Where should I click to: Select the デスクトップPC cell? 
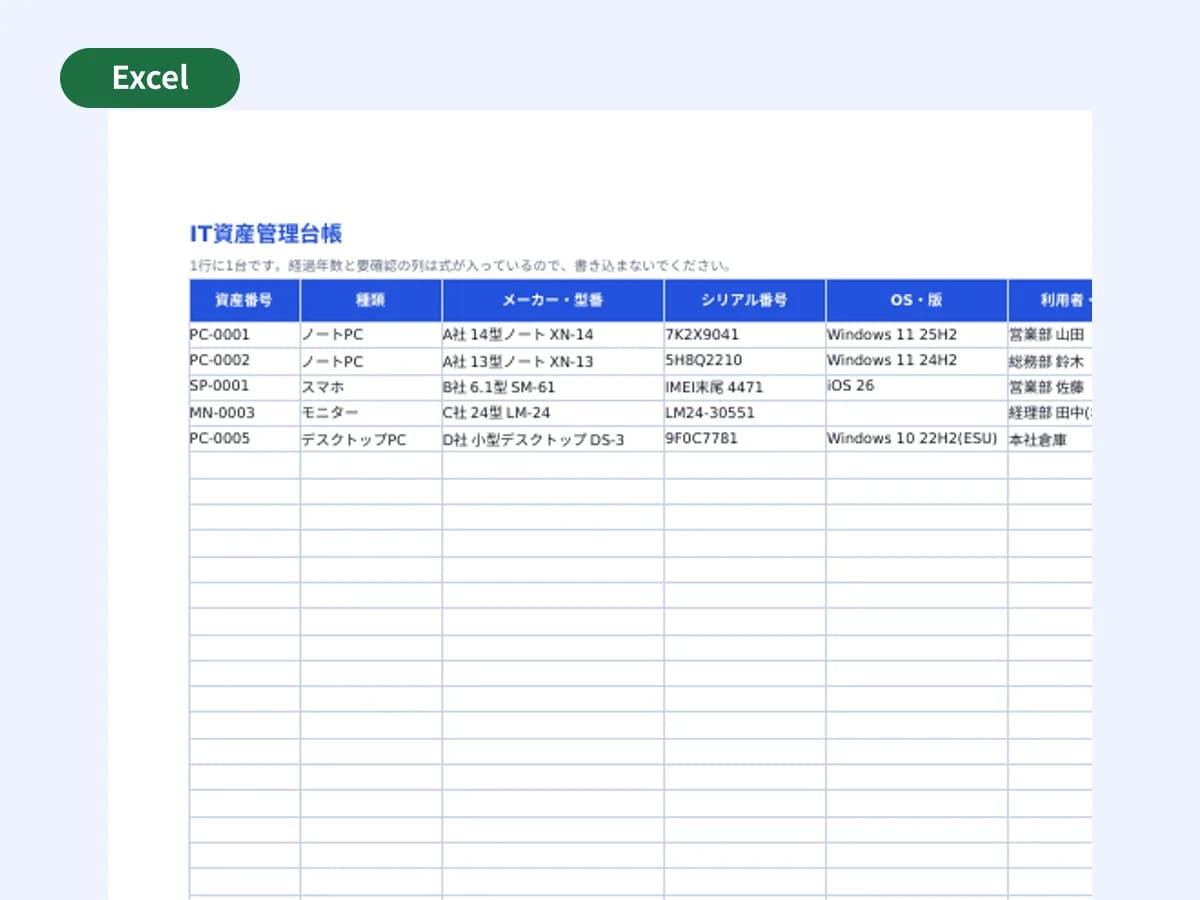point(371,439)
